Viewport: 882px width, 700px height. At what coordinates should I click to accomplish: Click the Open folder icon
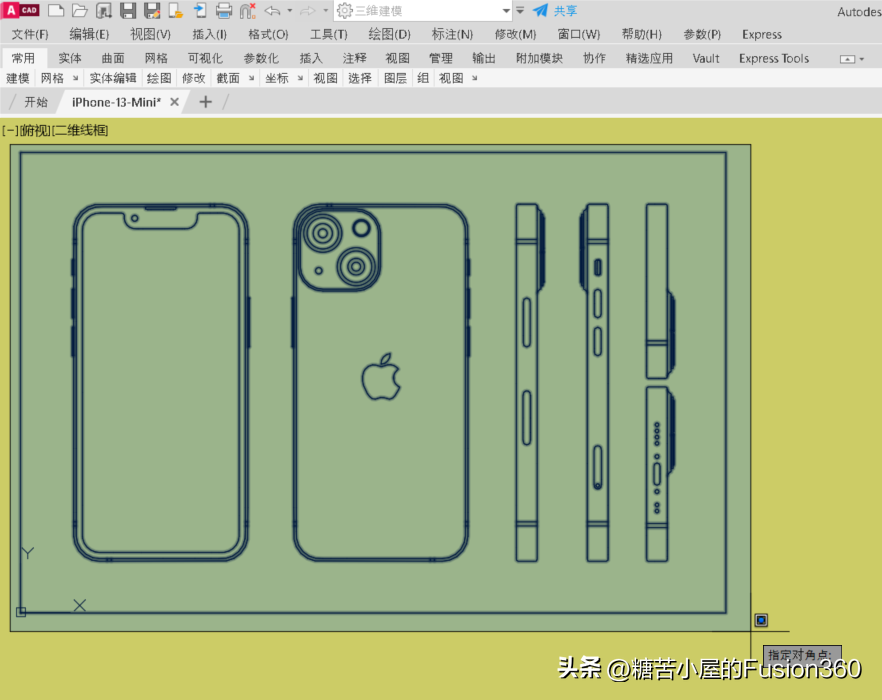(79, 10)
